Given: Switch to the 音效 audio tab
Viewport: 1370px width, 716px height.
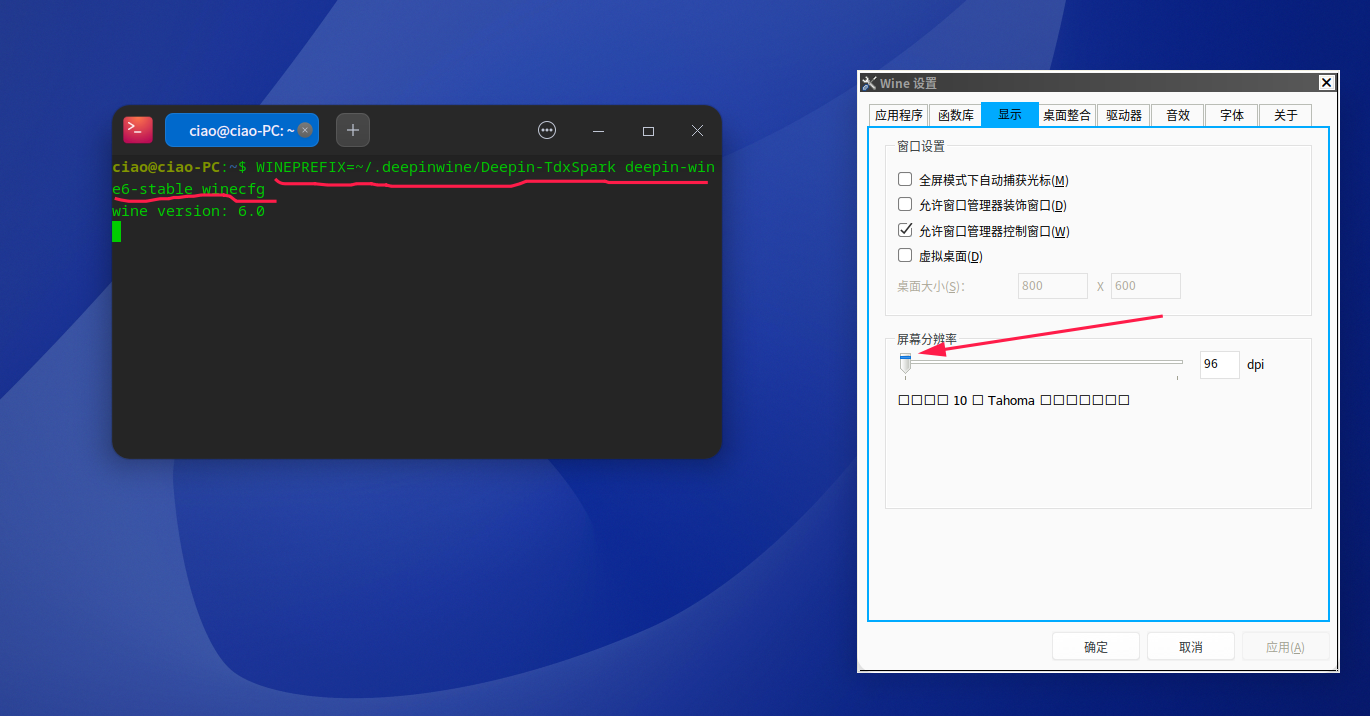Looking at the screenshot, I should [1177, 114].
